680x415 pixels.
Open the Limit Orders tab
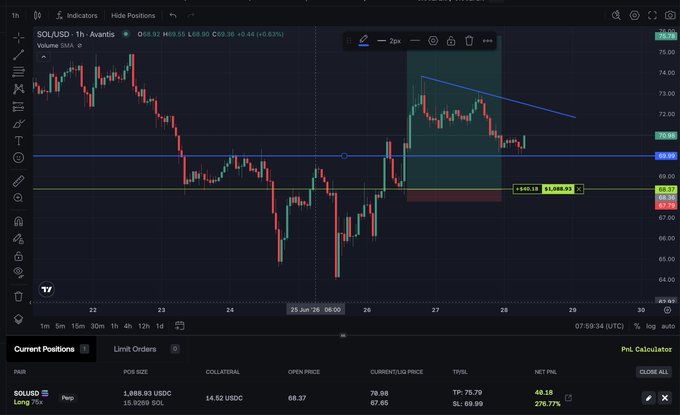coord(146,349)
